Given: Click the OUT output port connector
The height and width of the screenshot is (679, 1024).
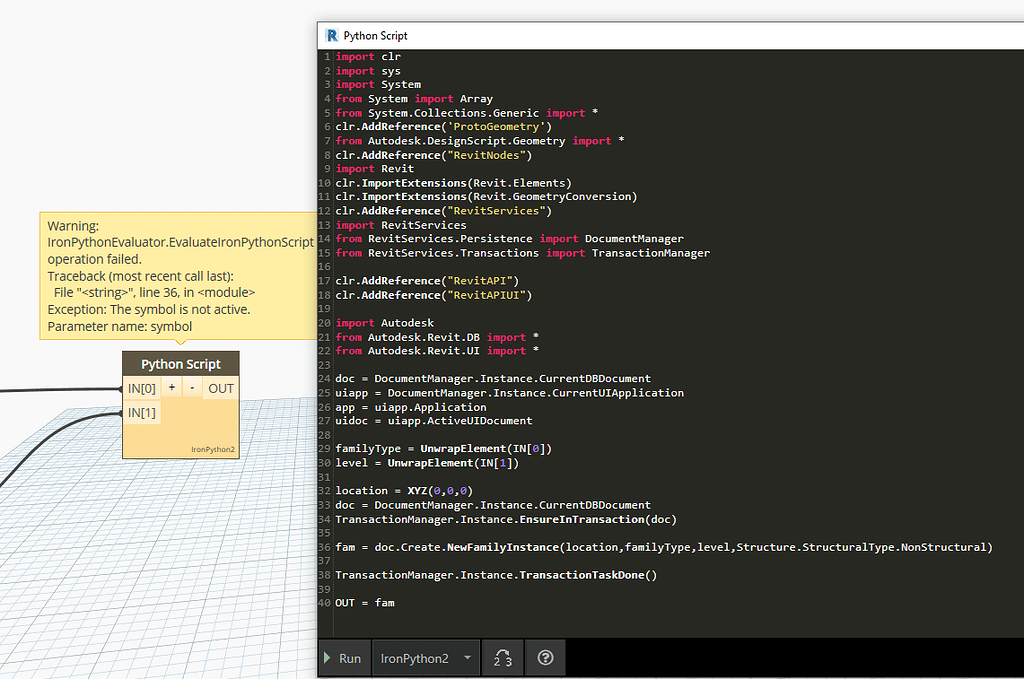Looking at the screenshot, I should [220, 388].
